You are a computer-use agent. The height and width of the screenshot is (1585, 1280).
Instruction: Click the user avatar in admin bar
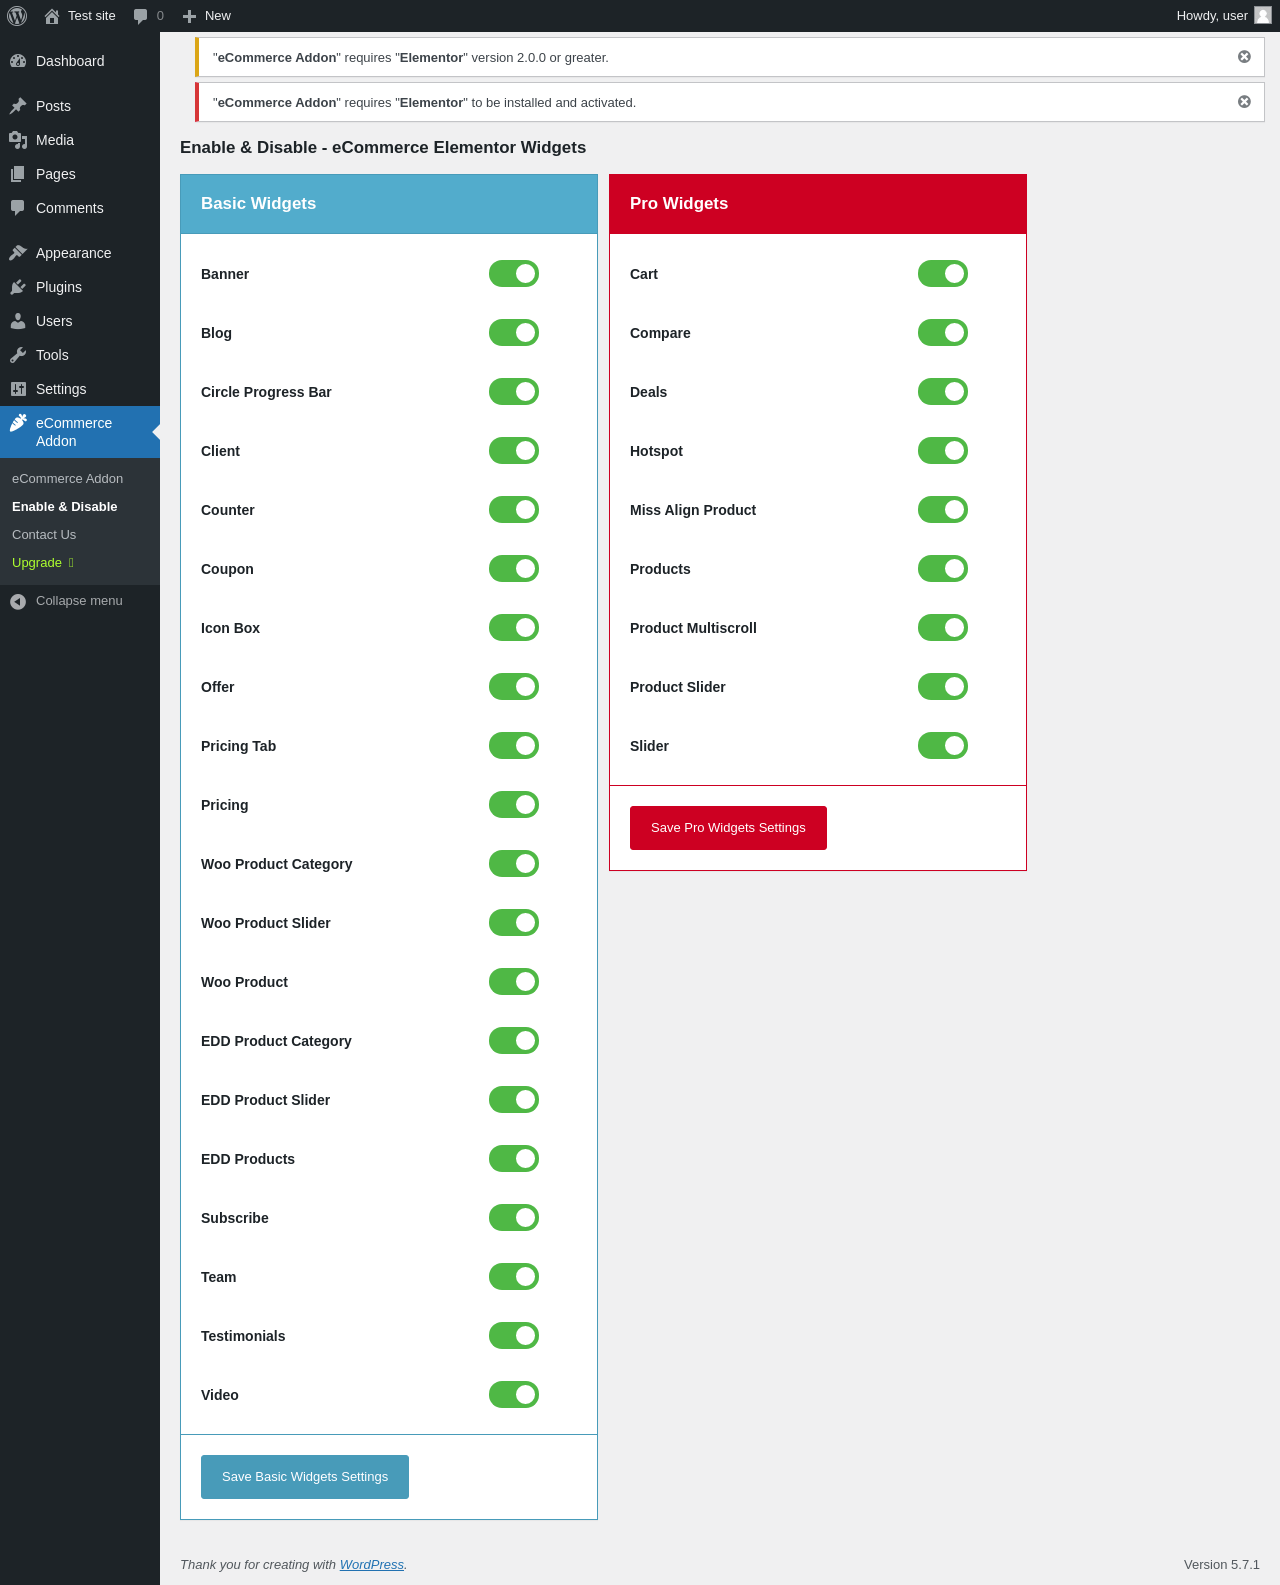tap(1263, 15)
